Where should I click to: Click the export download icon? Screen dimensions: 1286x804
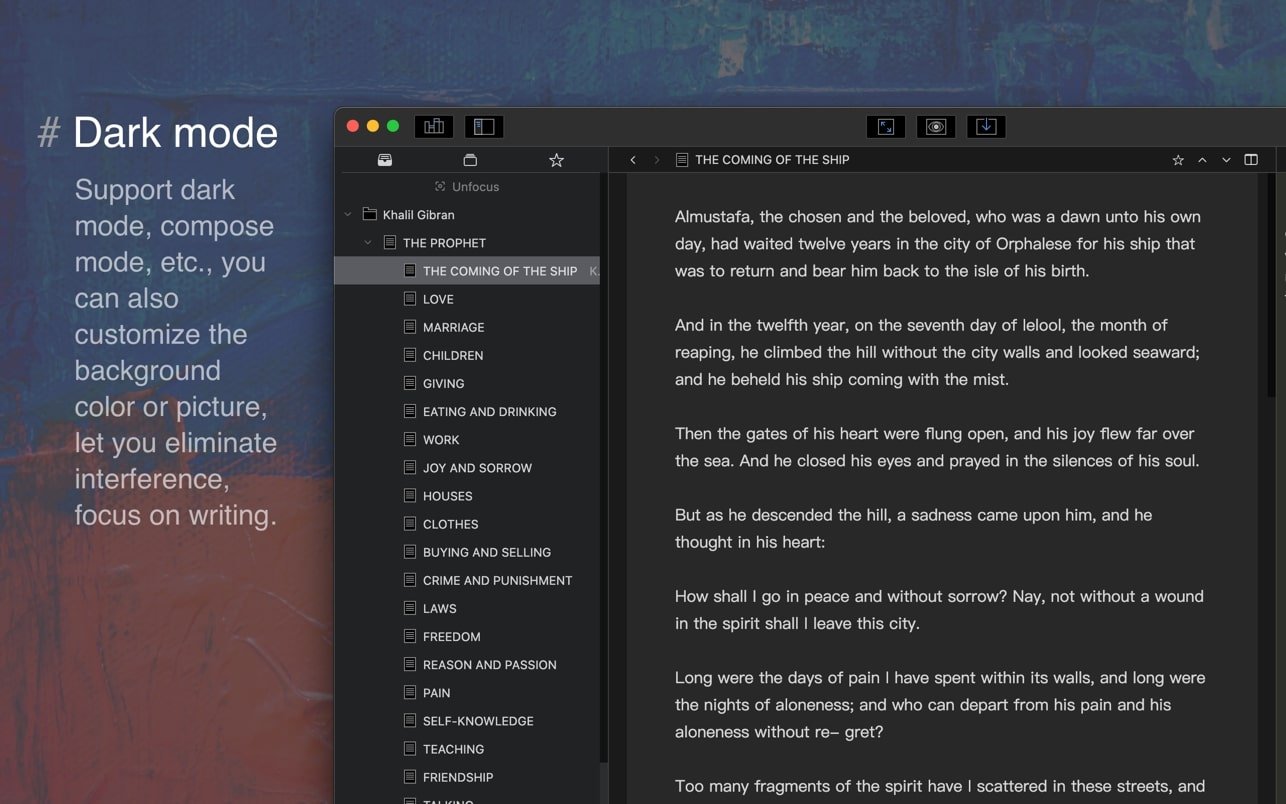(986, 126)
